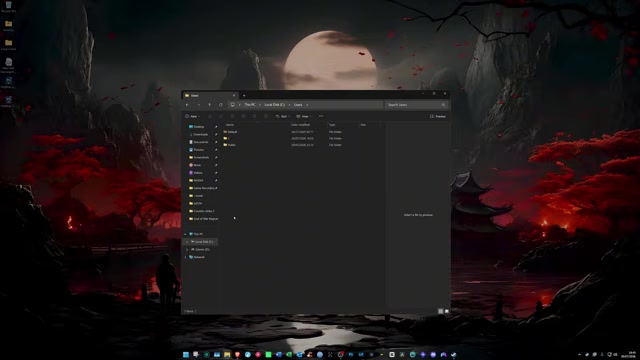Viewport: 640px width, 360px height.
Task: Show hidden system tray icons
Action: click(579, 355)
